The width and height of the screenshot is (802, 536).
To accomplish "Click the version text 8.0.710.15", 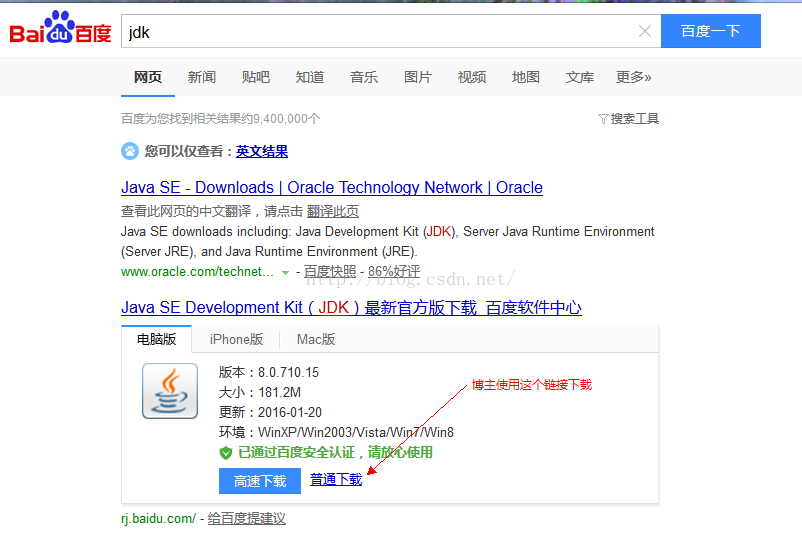I will (288, 372).
